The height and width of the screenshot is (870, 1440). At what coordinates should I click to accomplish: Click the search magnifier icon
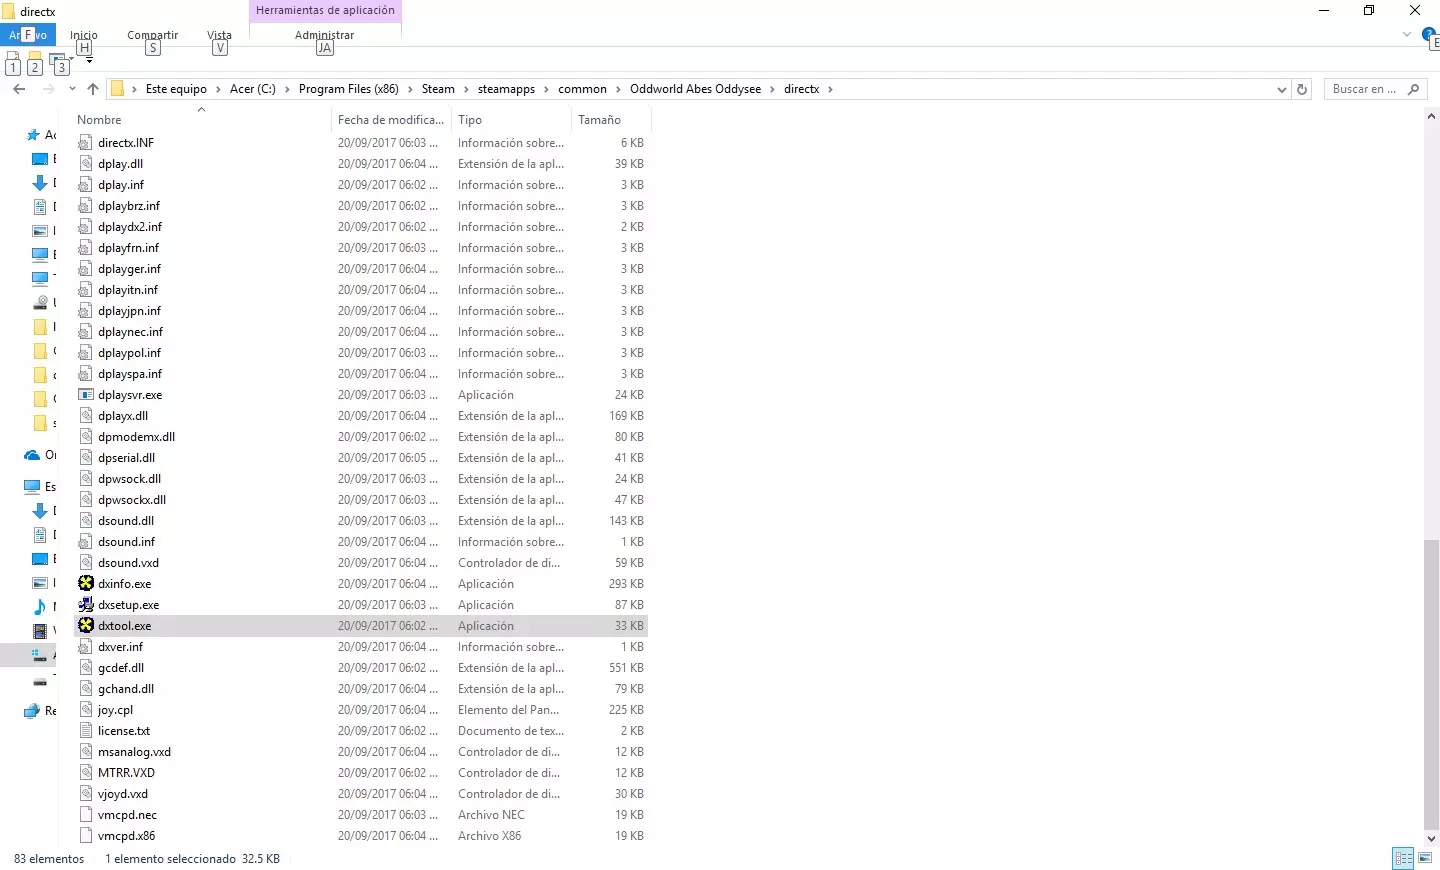[x=1413, y=89]
